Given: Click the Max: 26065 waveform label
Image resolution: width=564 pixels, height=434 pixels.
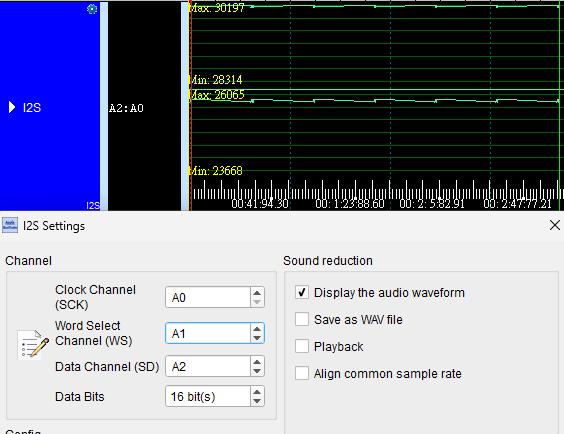Looking at the screenshot, I should pos(217,95).
